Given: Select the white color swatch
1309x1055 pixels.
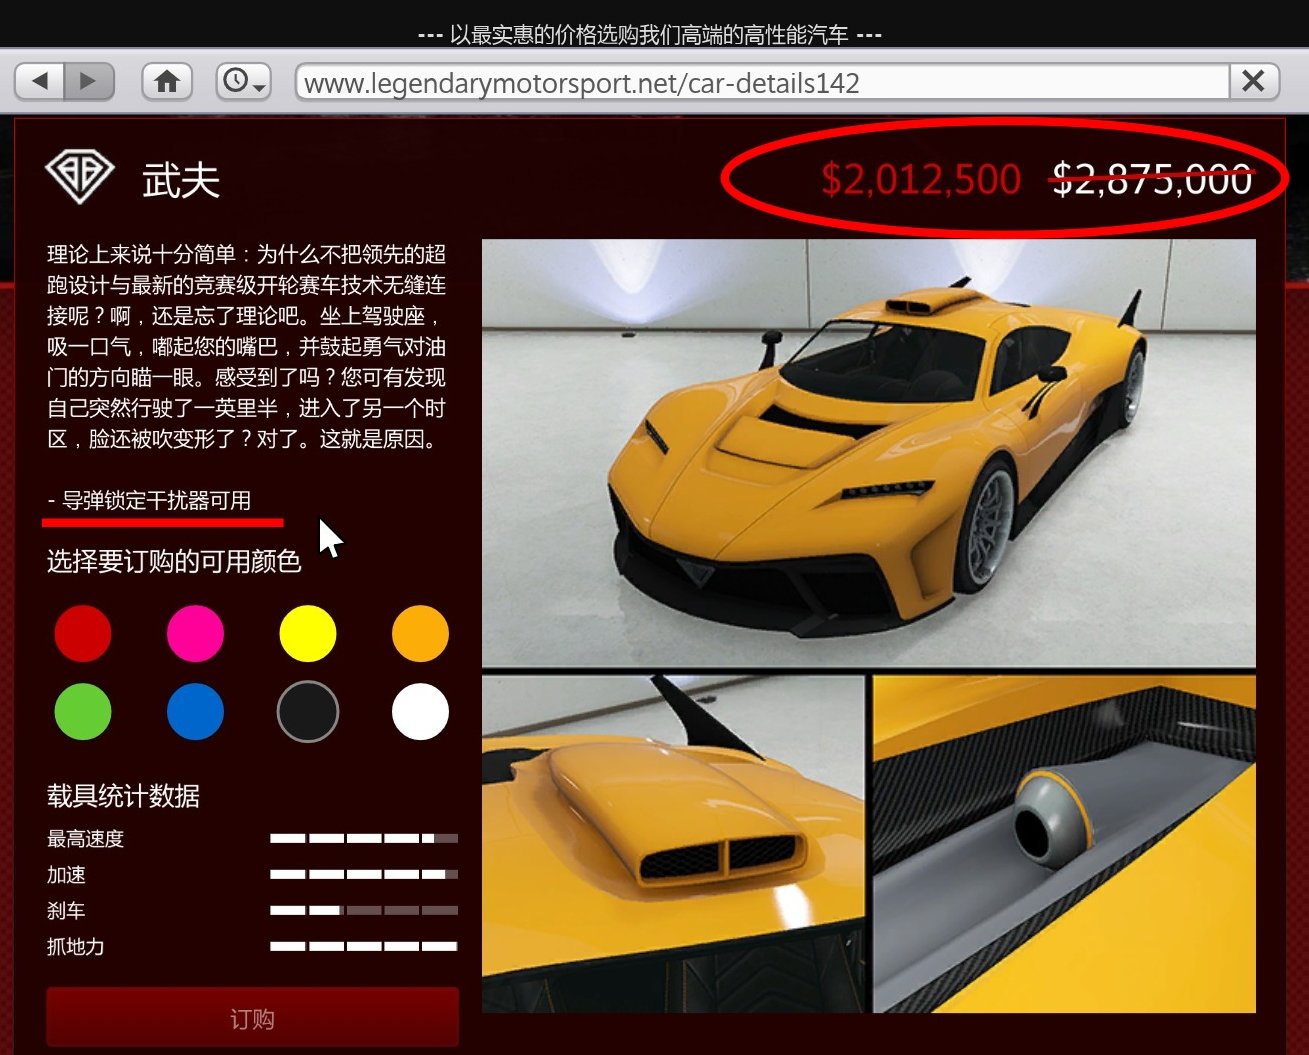Looking at the screenshot, I should [420, 711].
